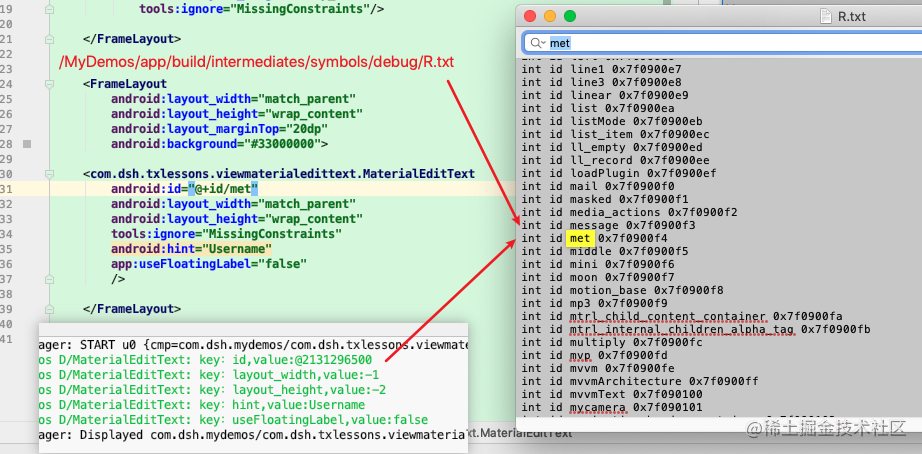Click the color preview square beside android:background
Screen dimensions: 922x454
click(x=27, y=143)
